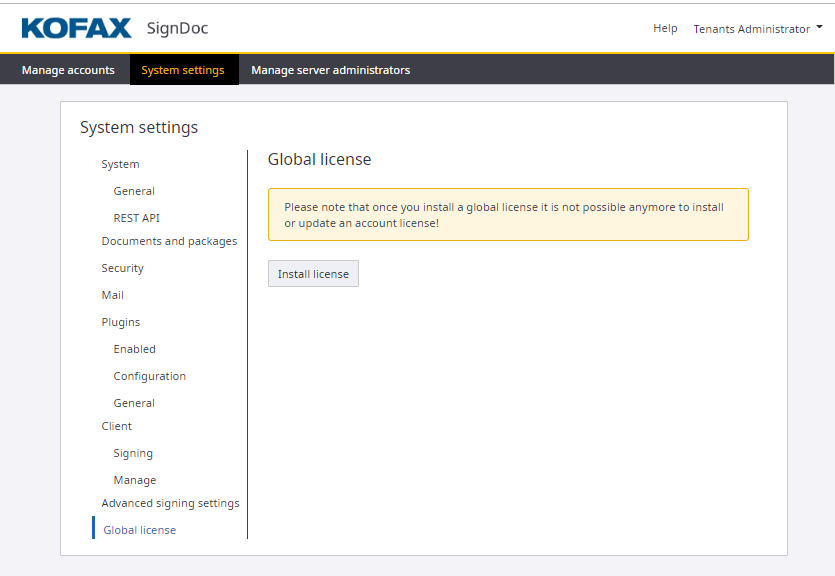Open Advanced signing settings
This screenshot has height=576, width=835.
[x=170, y=503]
